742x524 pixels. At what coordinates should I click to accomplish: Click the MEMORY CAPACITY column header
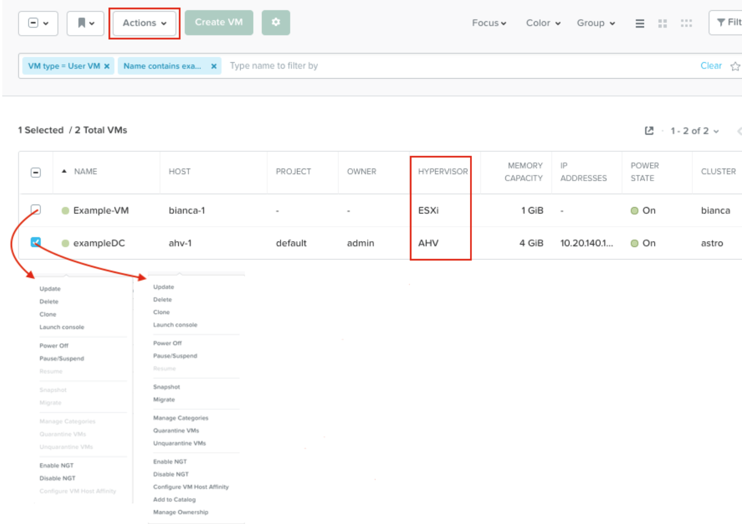[523, 172]
